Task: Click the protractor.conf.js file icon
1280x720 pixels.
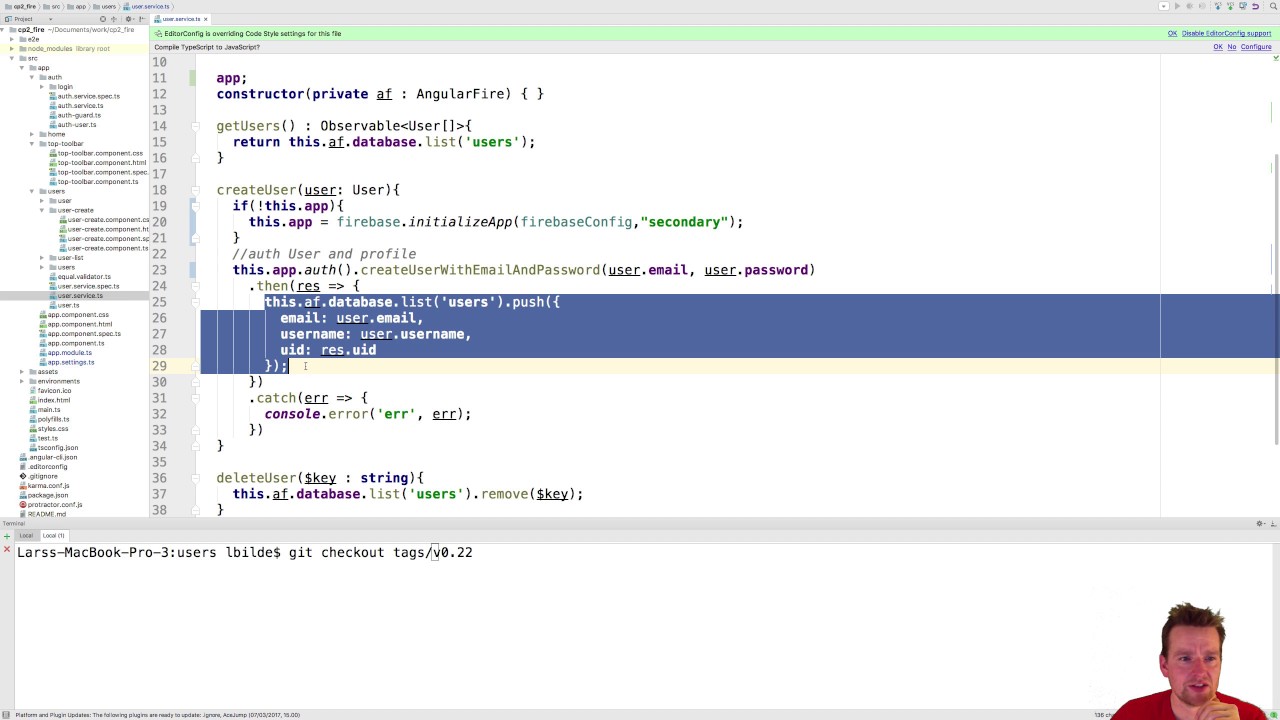Action: pyautogui.click(x=23, y=505)
